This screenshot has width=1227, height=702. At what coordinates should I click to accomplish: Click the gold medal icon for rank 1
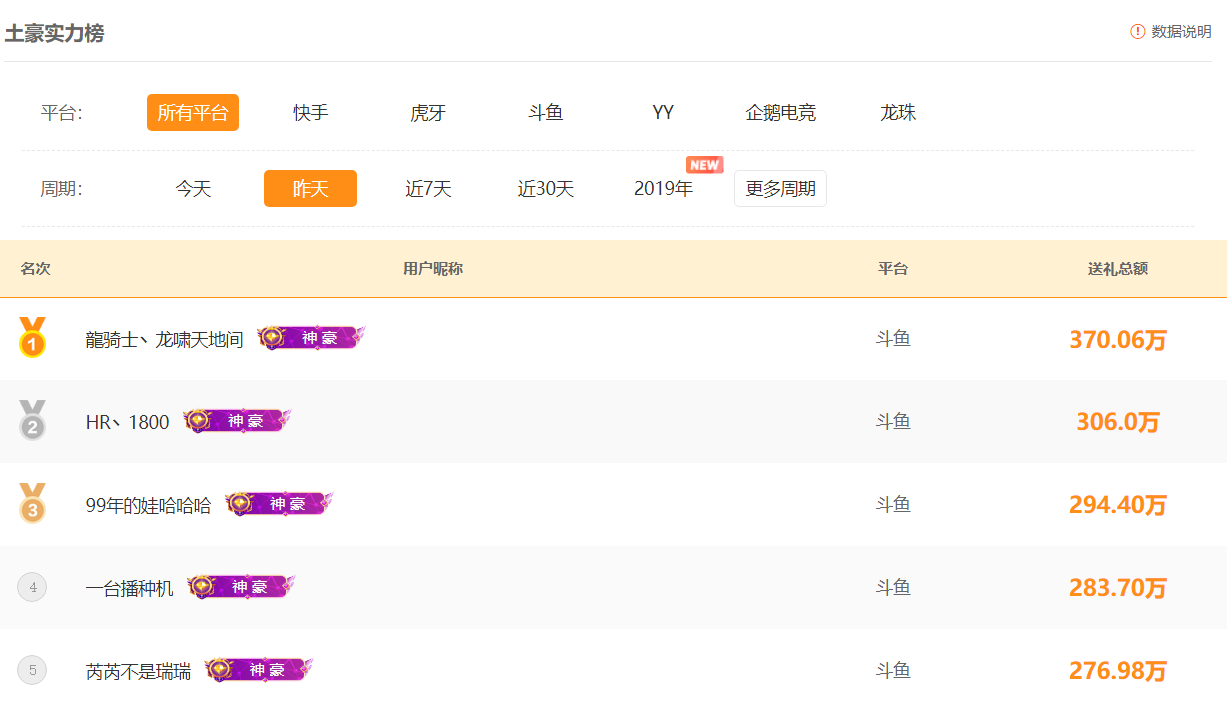point(32,338)
